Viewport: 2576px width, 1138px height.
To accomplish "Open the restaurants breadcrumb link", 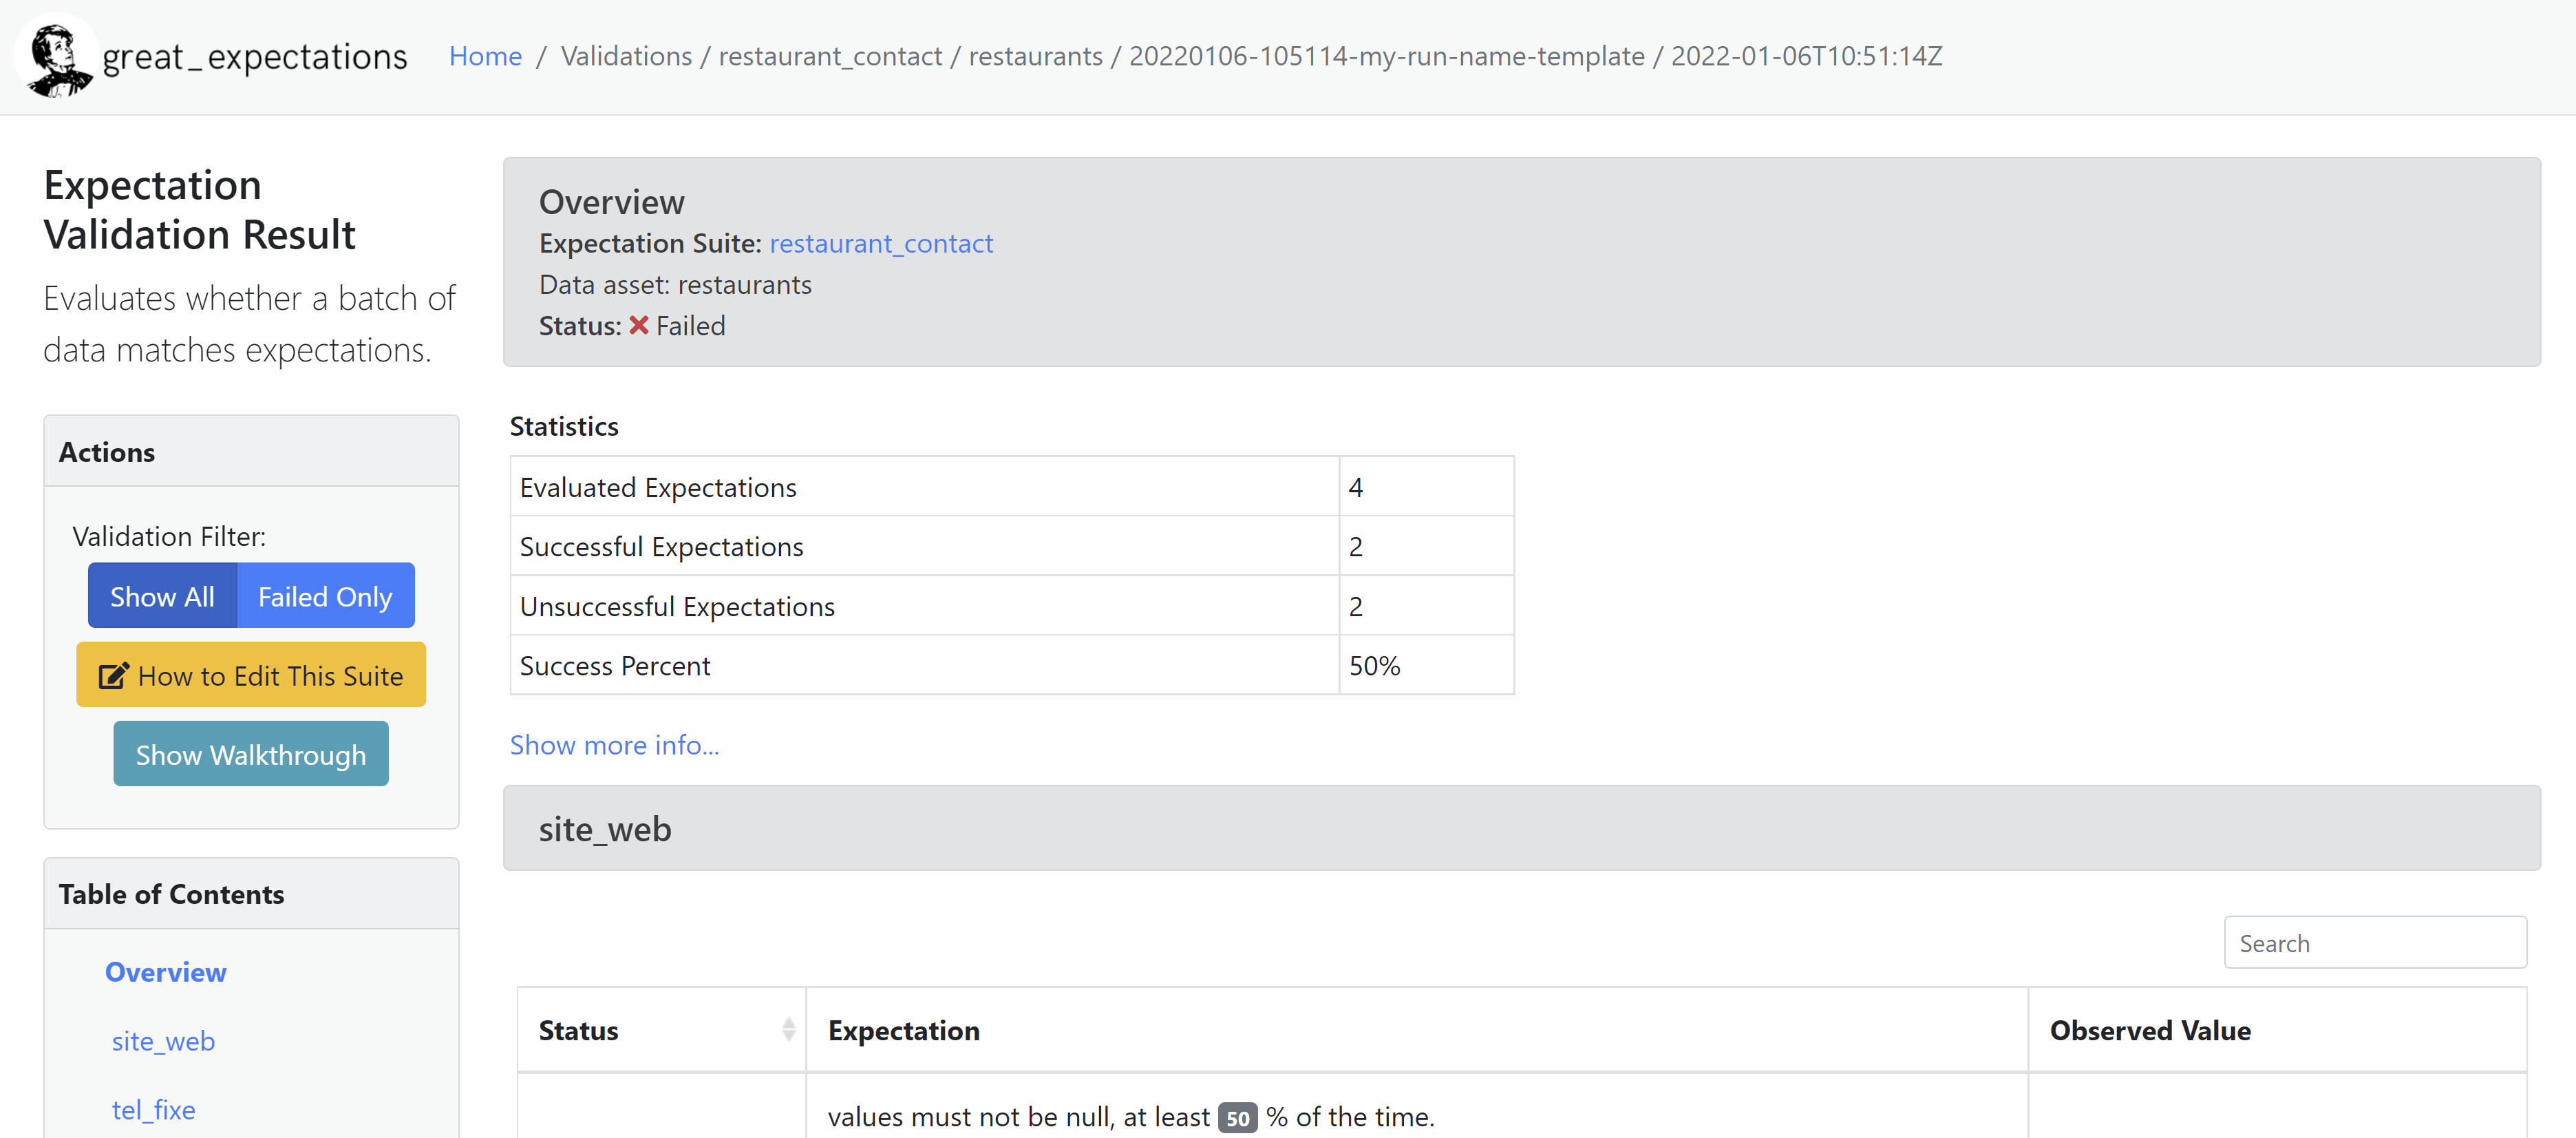I will pos(1036,56).
